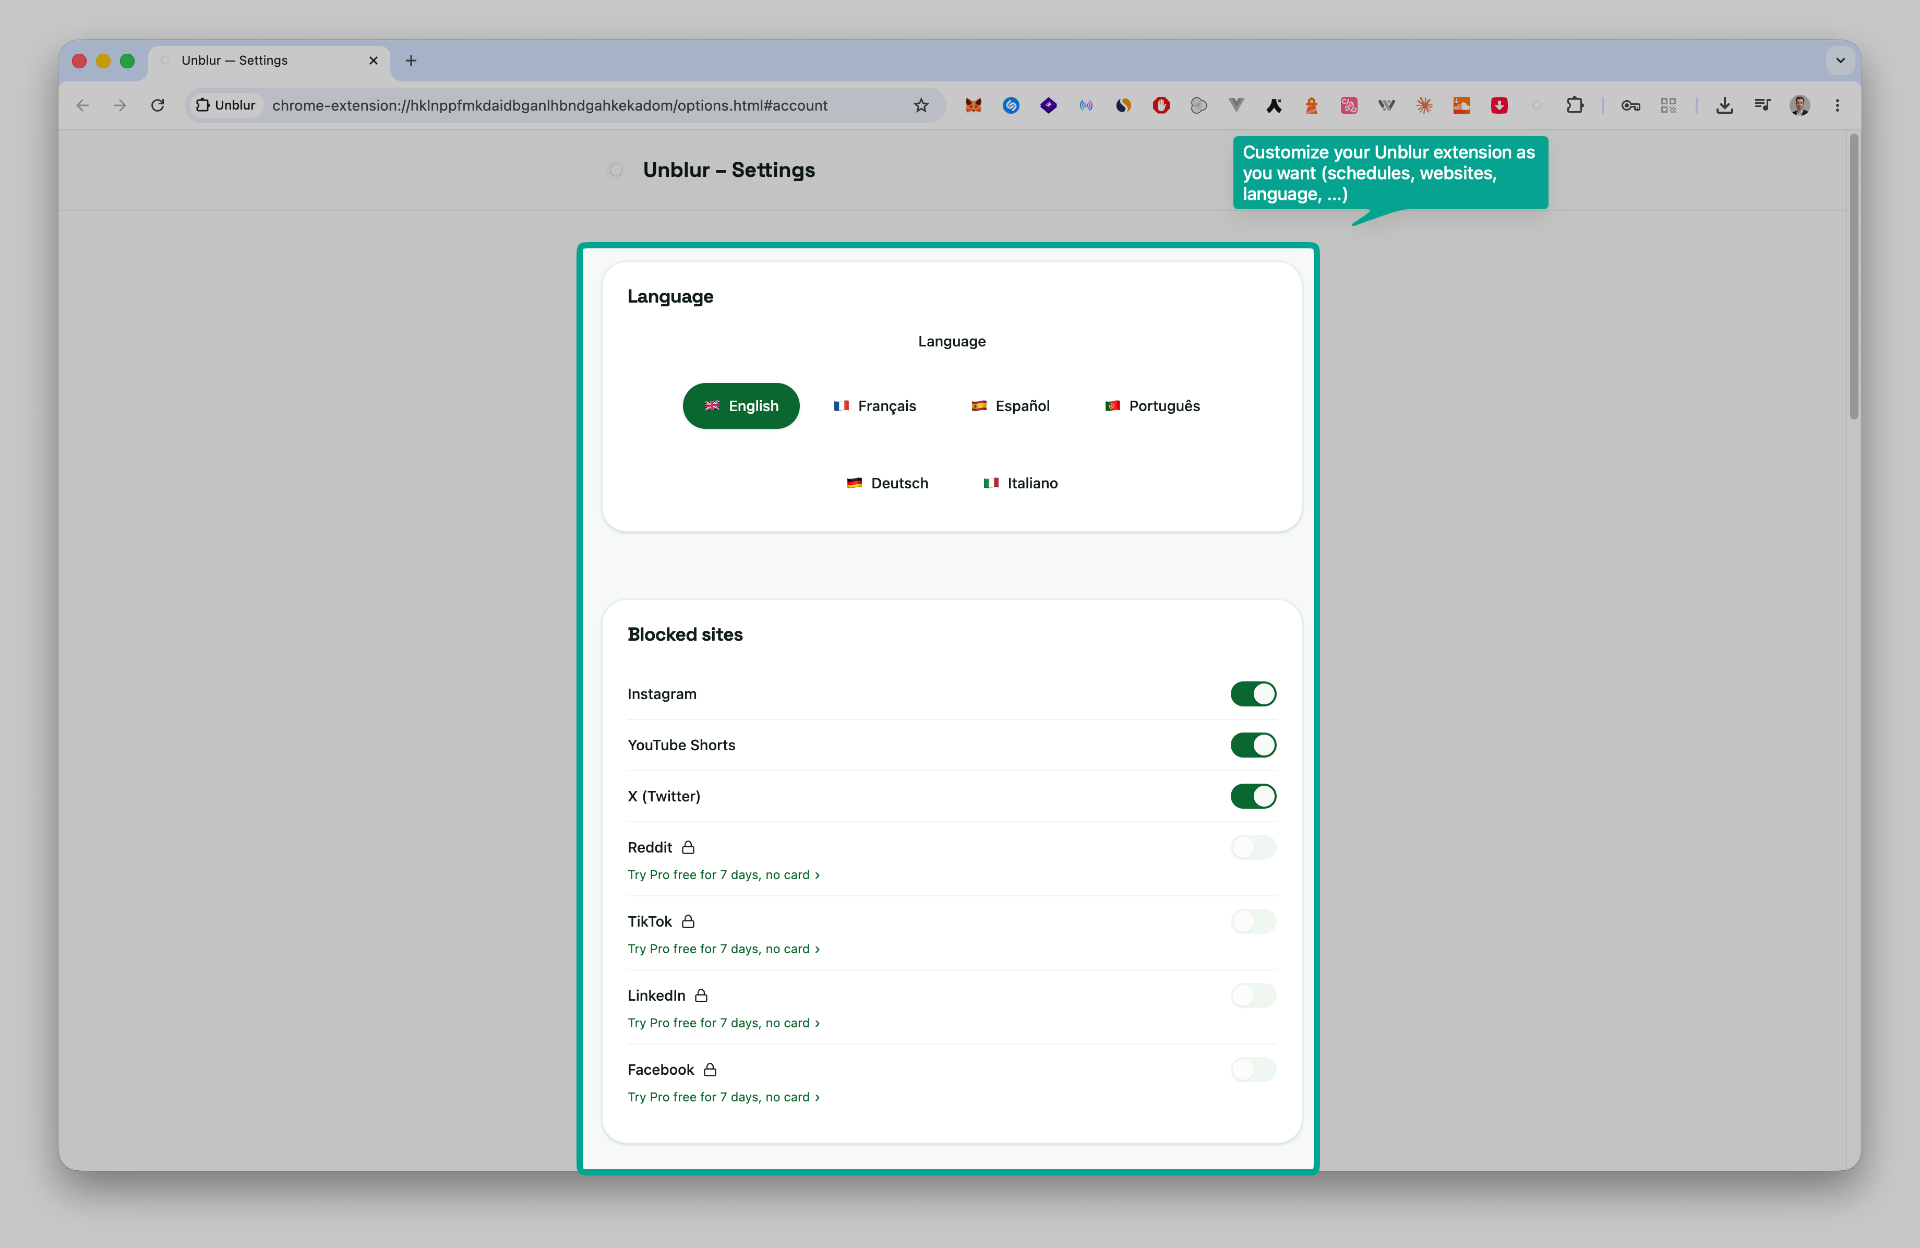Open Pro trial link under Reddit
The image size is (1920, 1248).
coord(724,875)
